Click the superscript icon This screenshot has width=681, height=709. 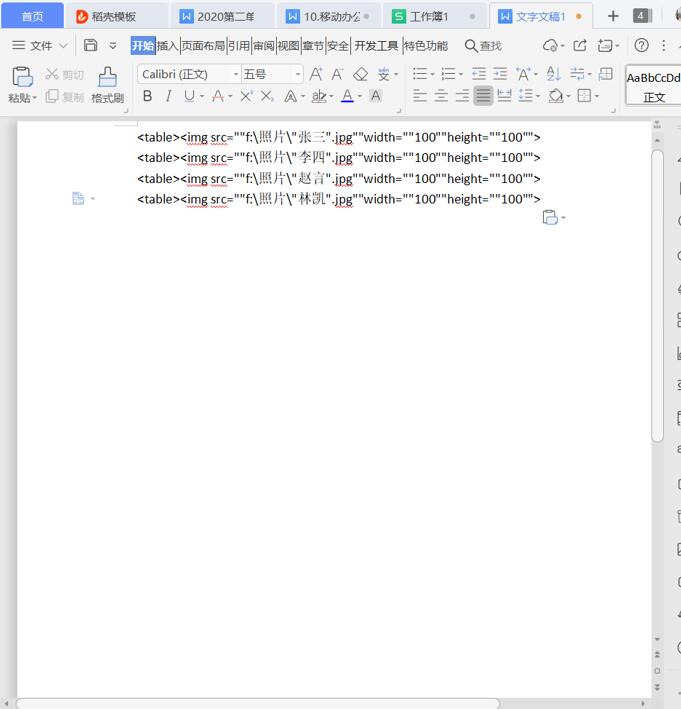pyautogui.click(x=246, y=96)
